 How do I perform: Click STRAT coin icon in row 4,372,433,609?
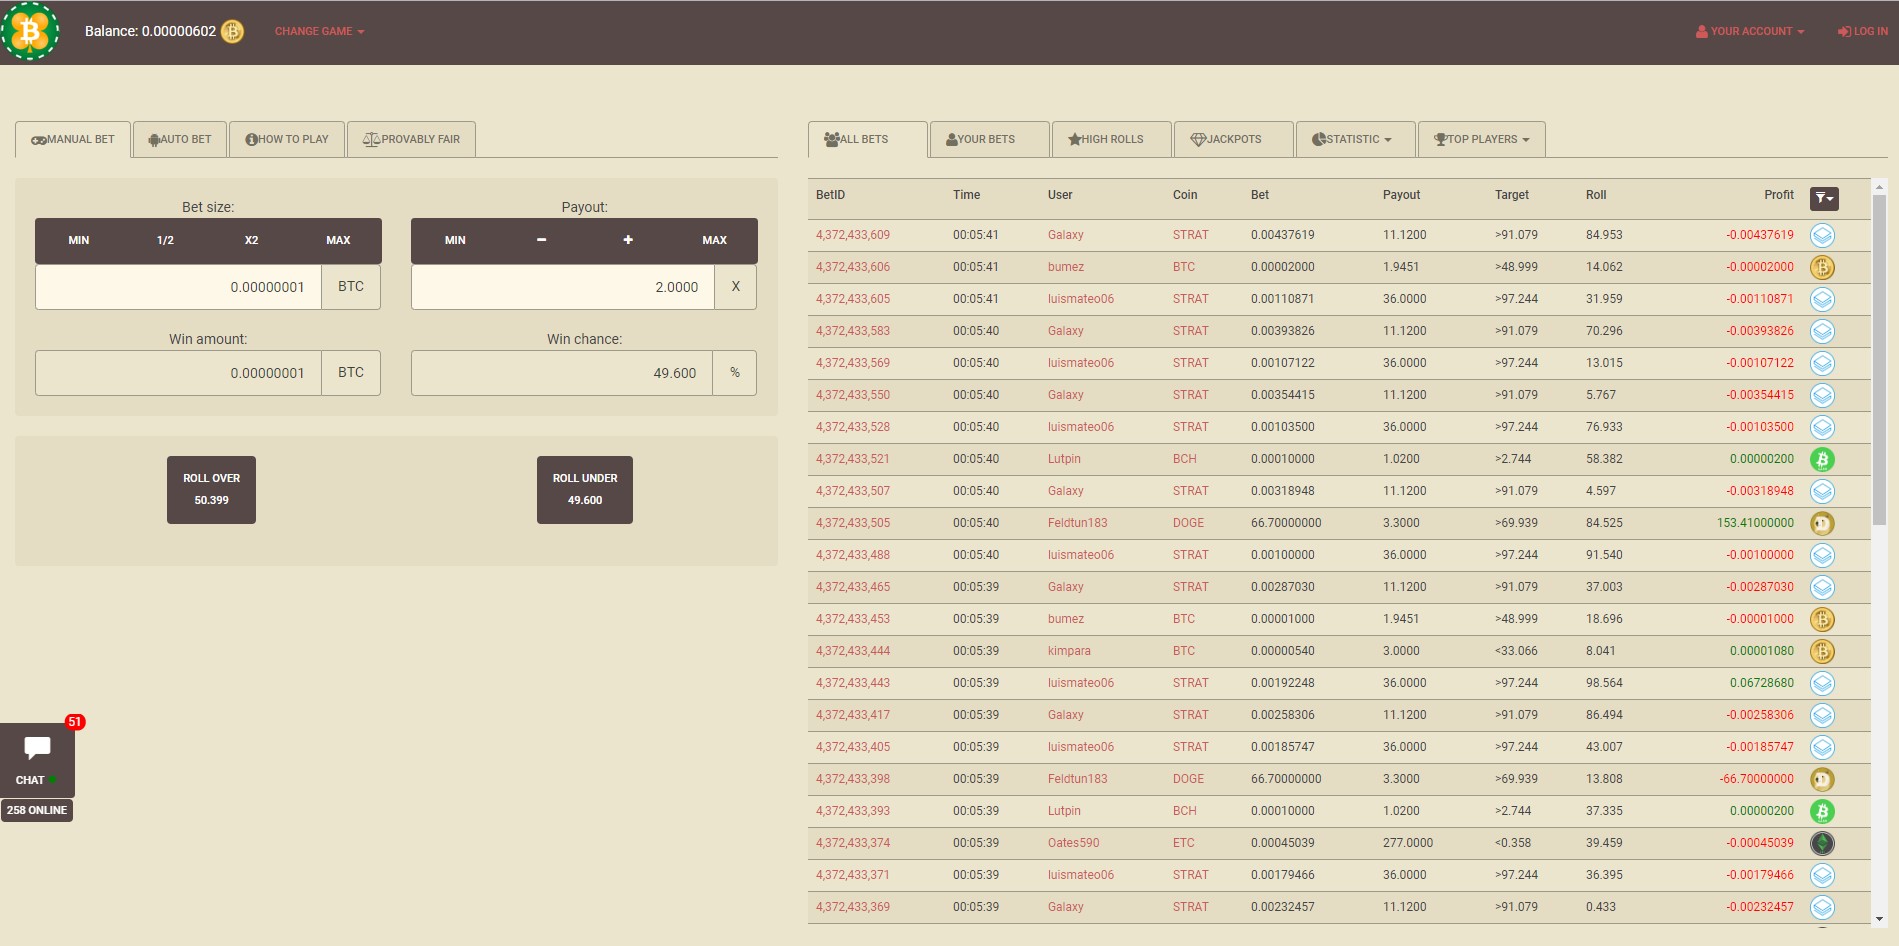click(x=1823, y=236)
